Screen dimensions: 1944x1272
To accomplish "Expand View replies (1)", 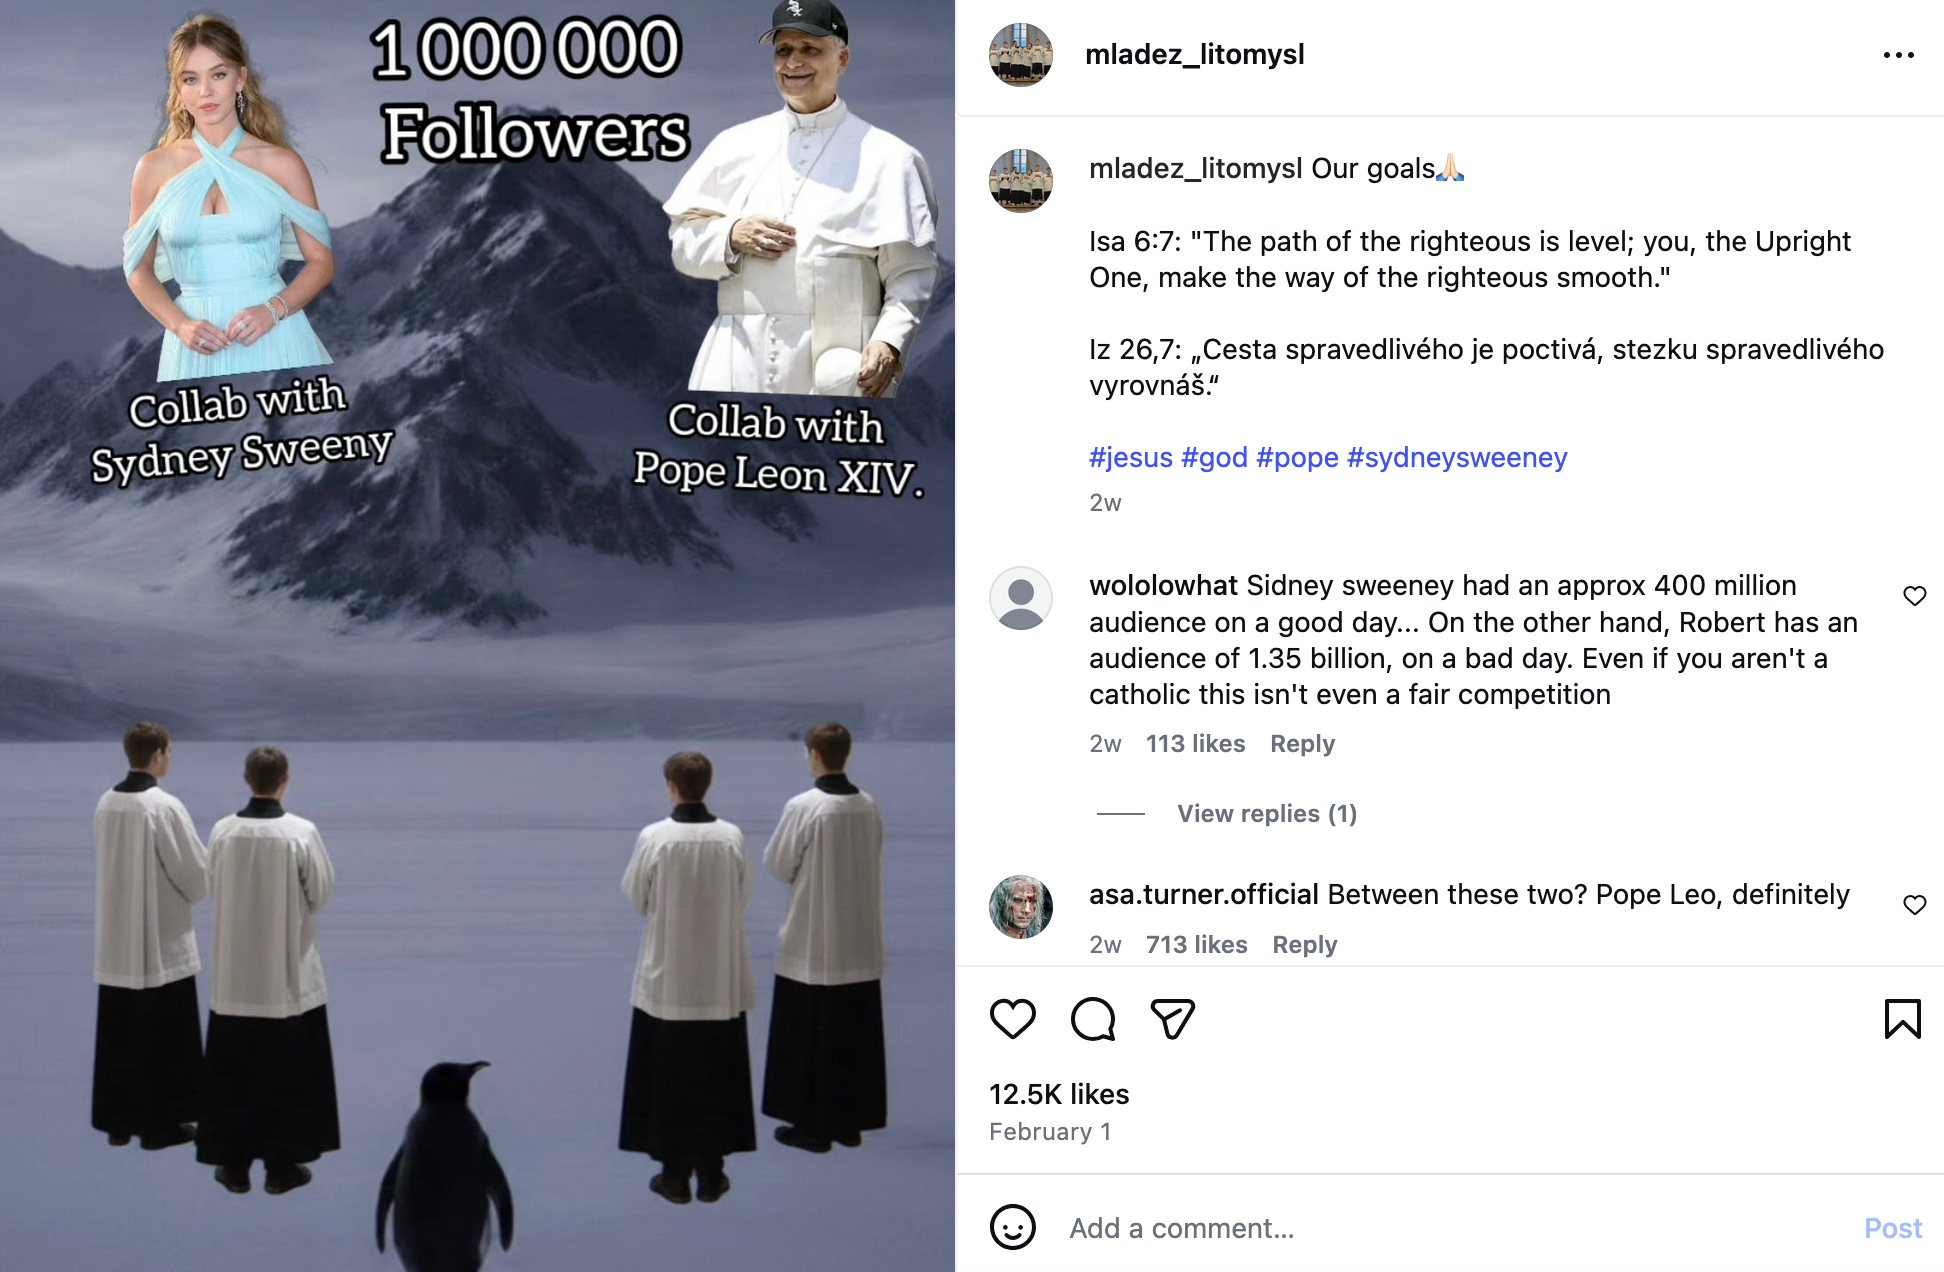I will 1267,814.
